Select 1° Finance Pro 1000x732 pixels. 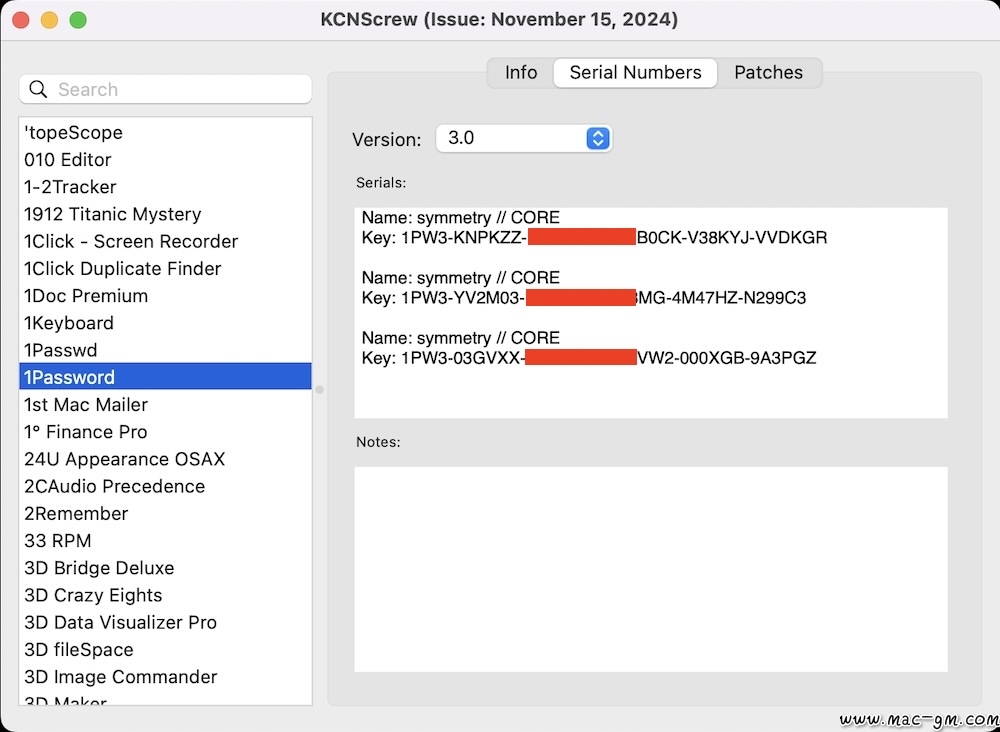click(166, 432)
